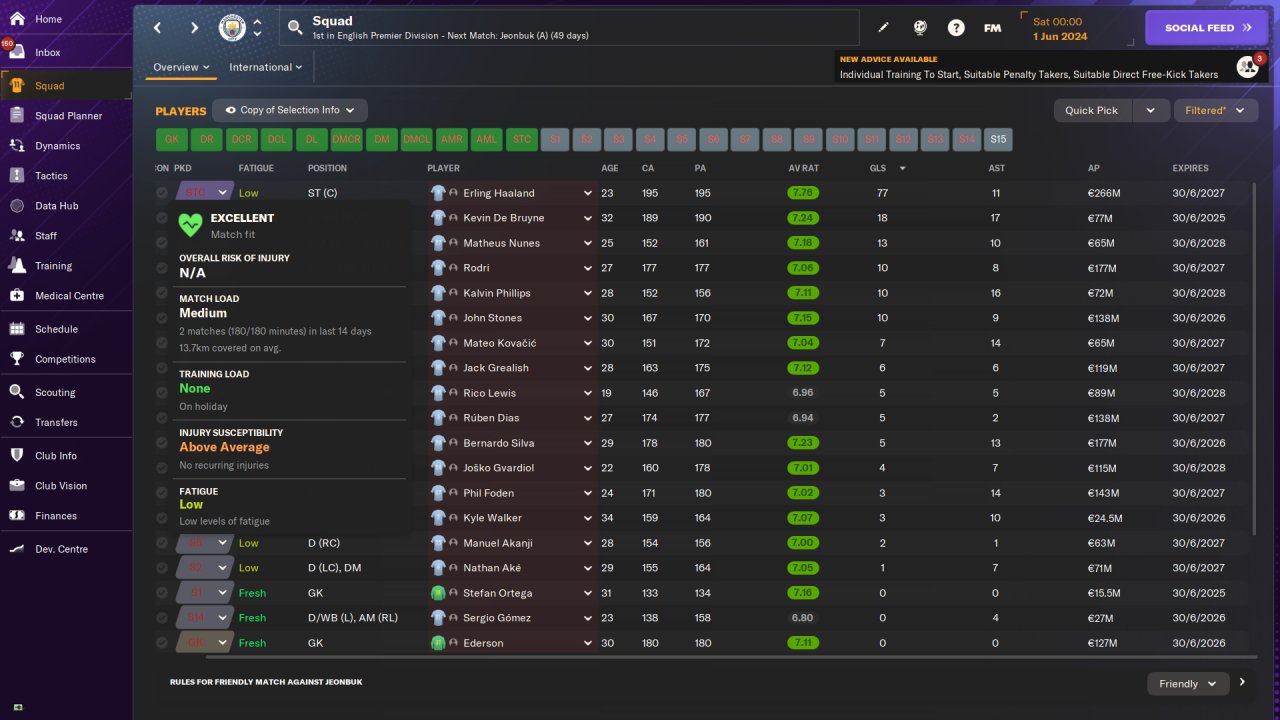This screenshot has width=1280, height=720.
Task: Open the Competitions trophy icon
Action: (17, 359)
